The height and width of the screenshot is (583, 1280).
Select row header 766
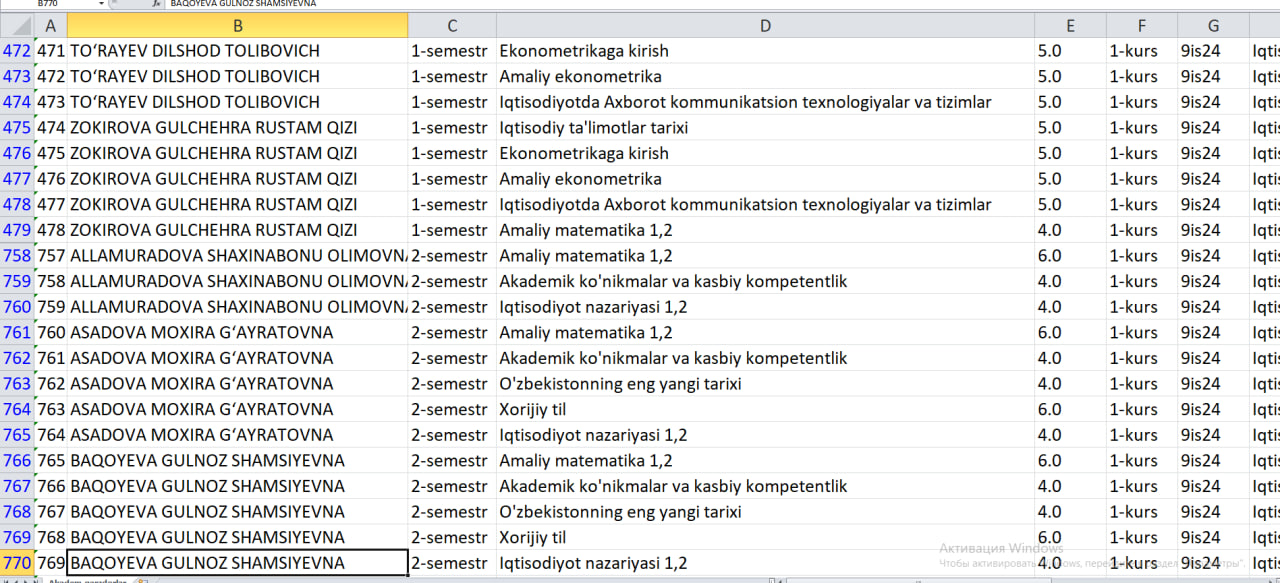coord(16,460)
